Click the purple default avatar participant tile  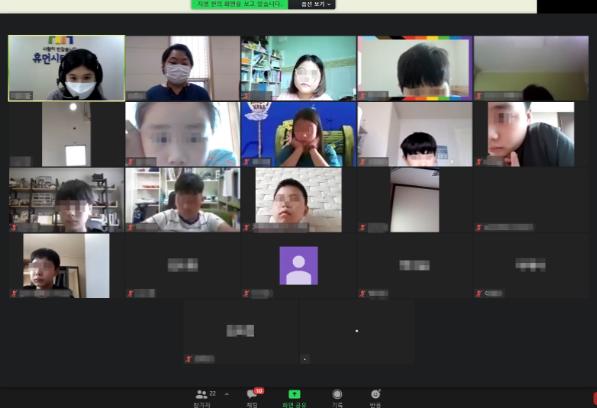point(298,266)
